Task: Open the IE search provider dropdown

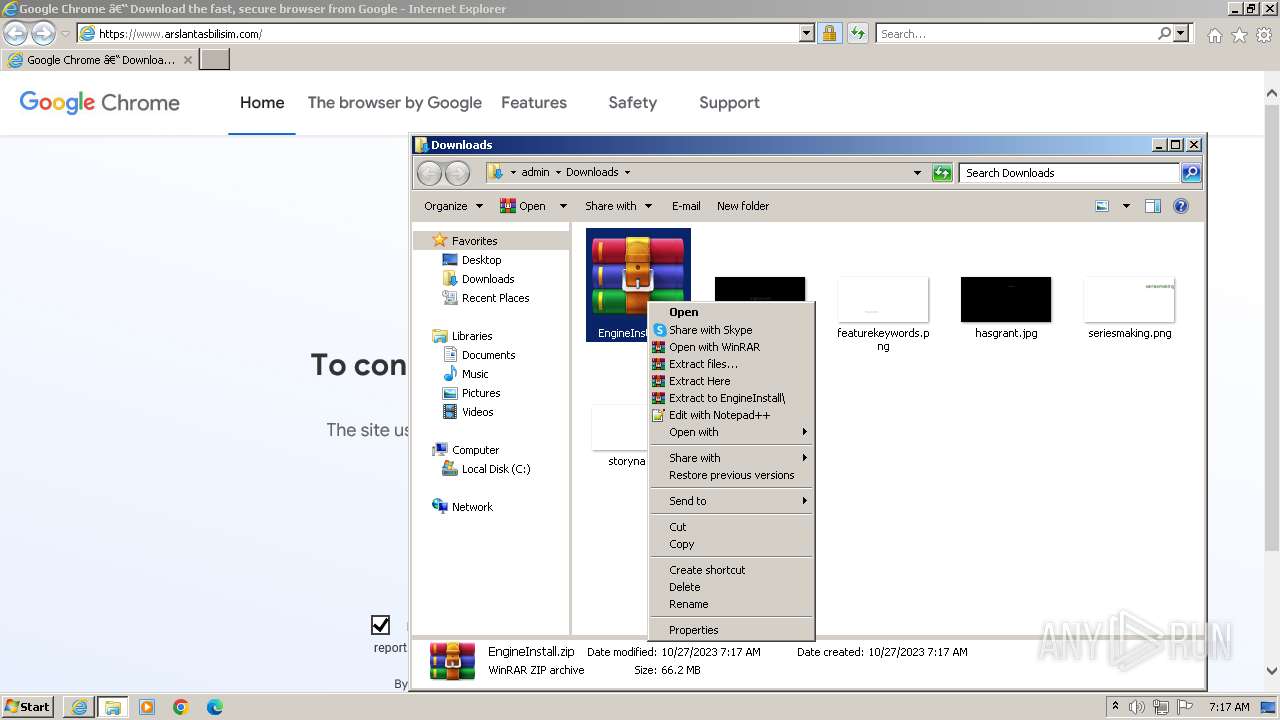Action: point(1181,33)
